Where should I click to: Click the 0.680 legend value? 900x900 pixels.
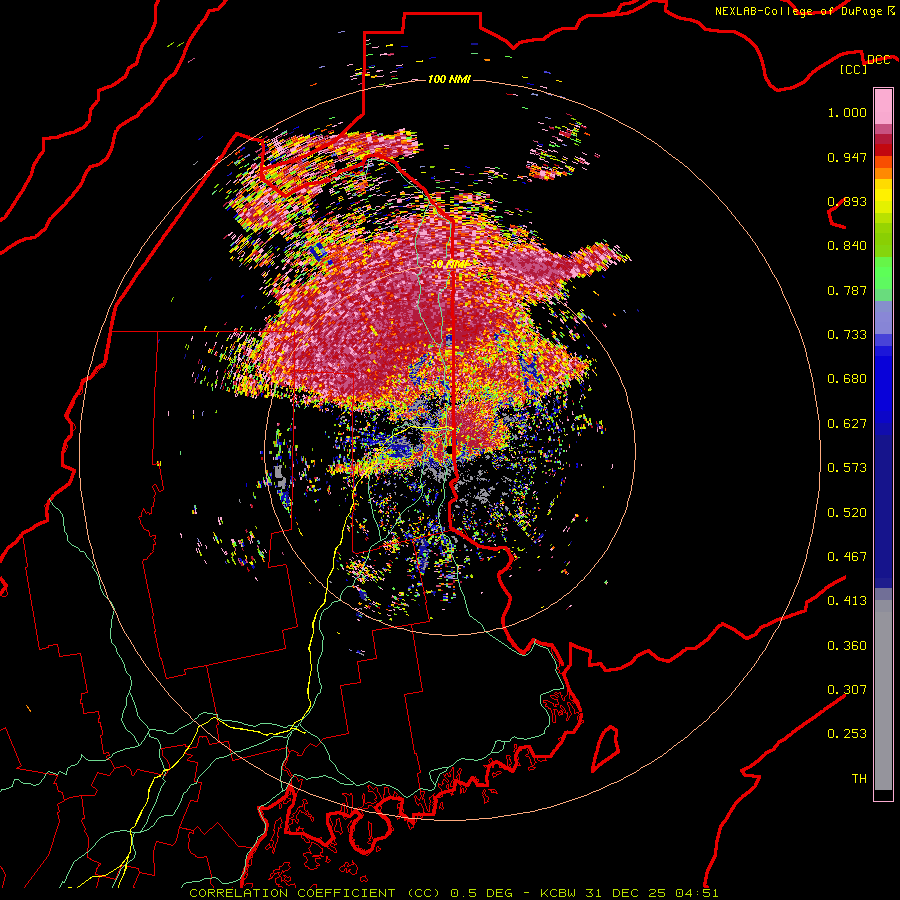[847, 379]
